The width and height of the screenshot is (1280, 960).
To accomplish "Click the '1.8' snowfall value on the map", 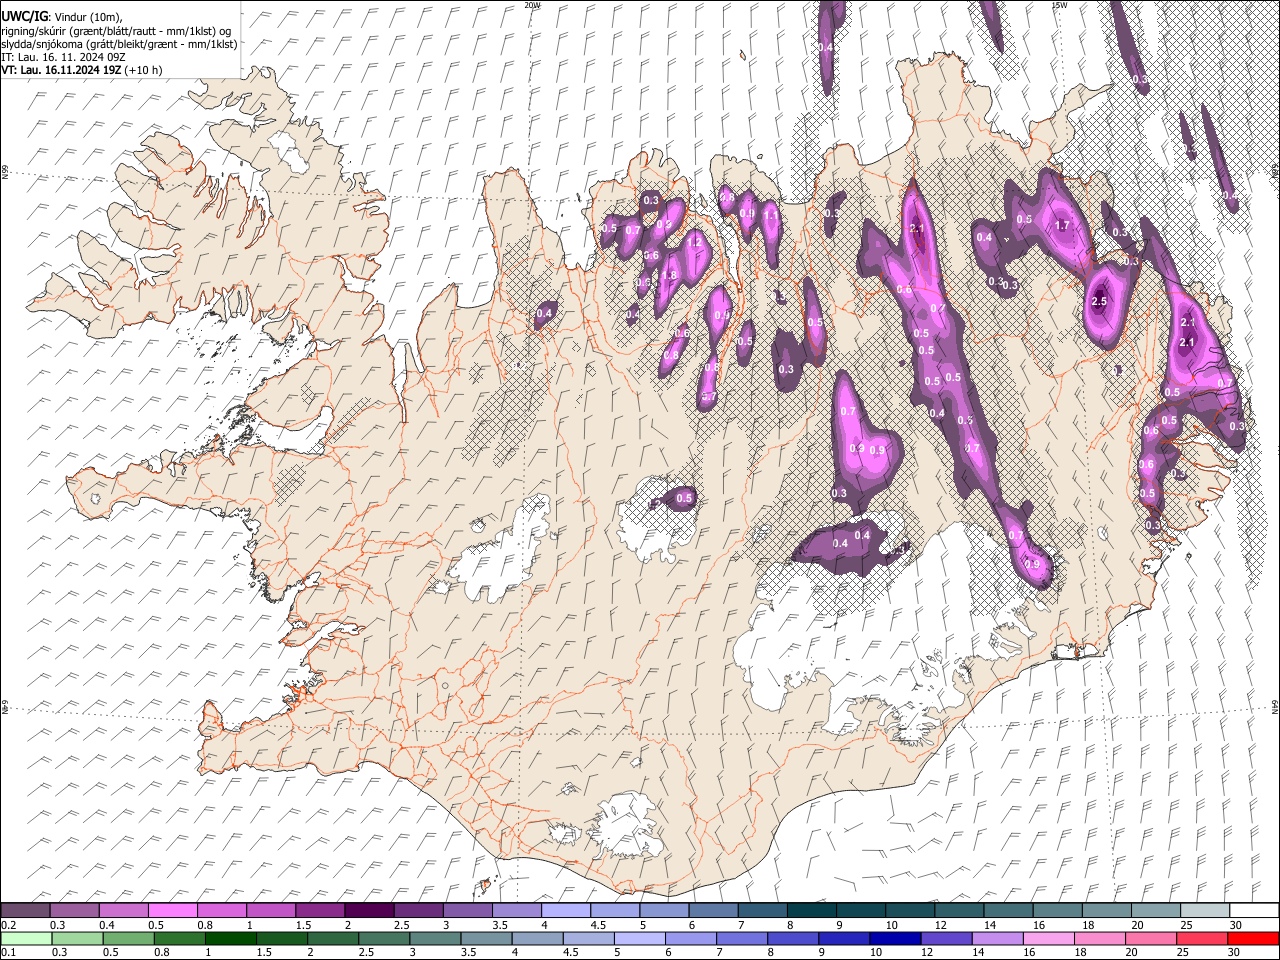I will pos(670,276).
